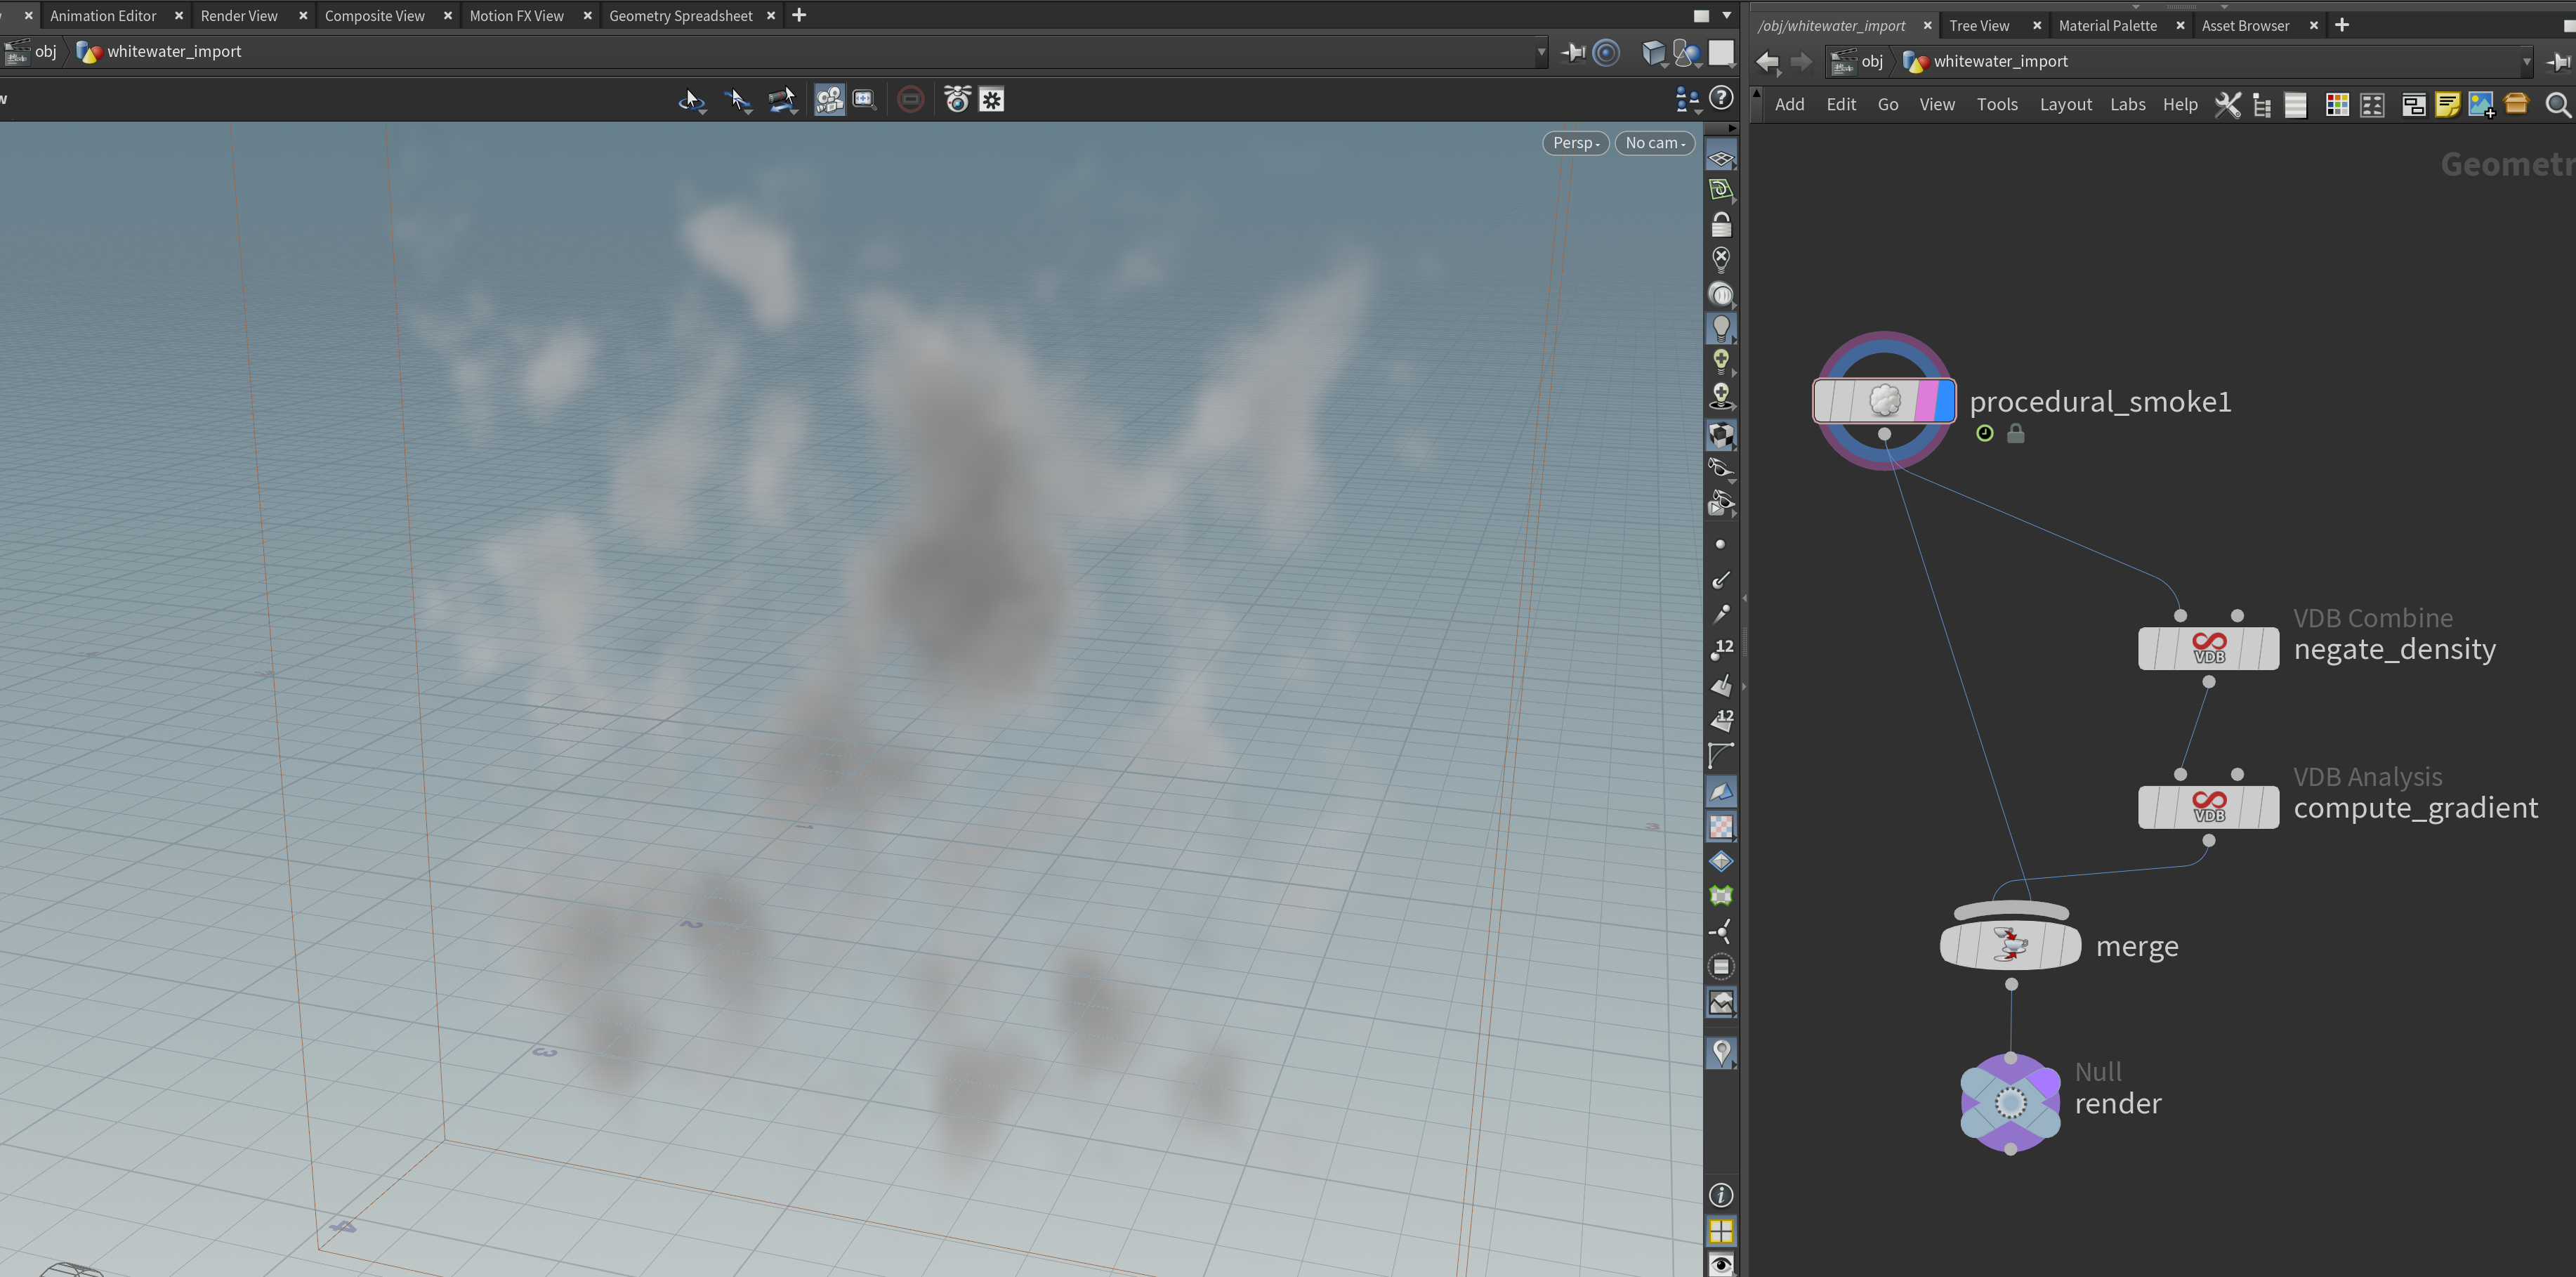Toggle visibility with the eye icon
The height and width of the screenshot is (1277, 2576).
click(x=1720, y=1265)
